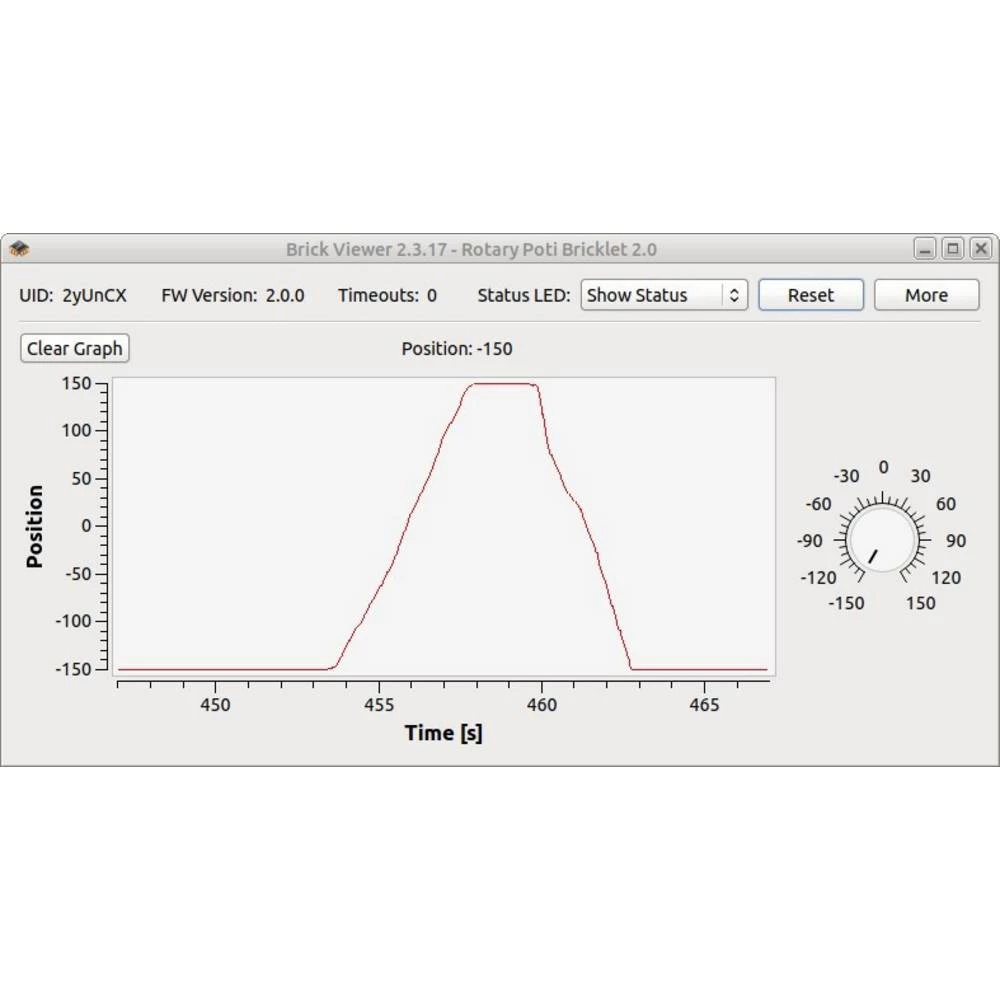Click the -150 mark on the rotary dial
The image size is (1000, 1000).
pos(846,603)
